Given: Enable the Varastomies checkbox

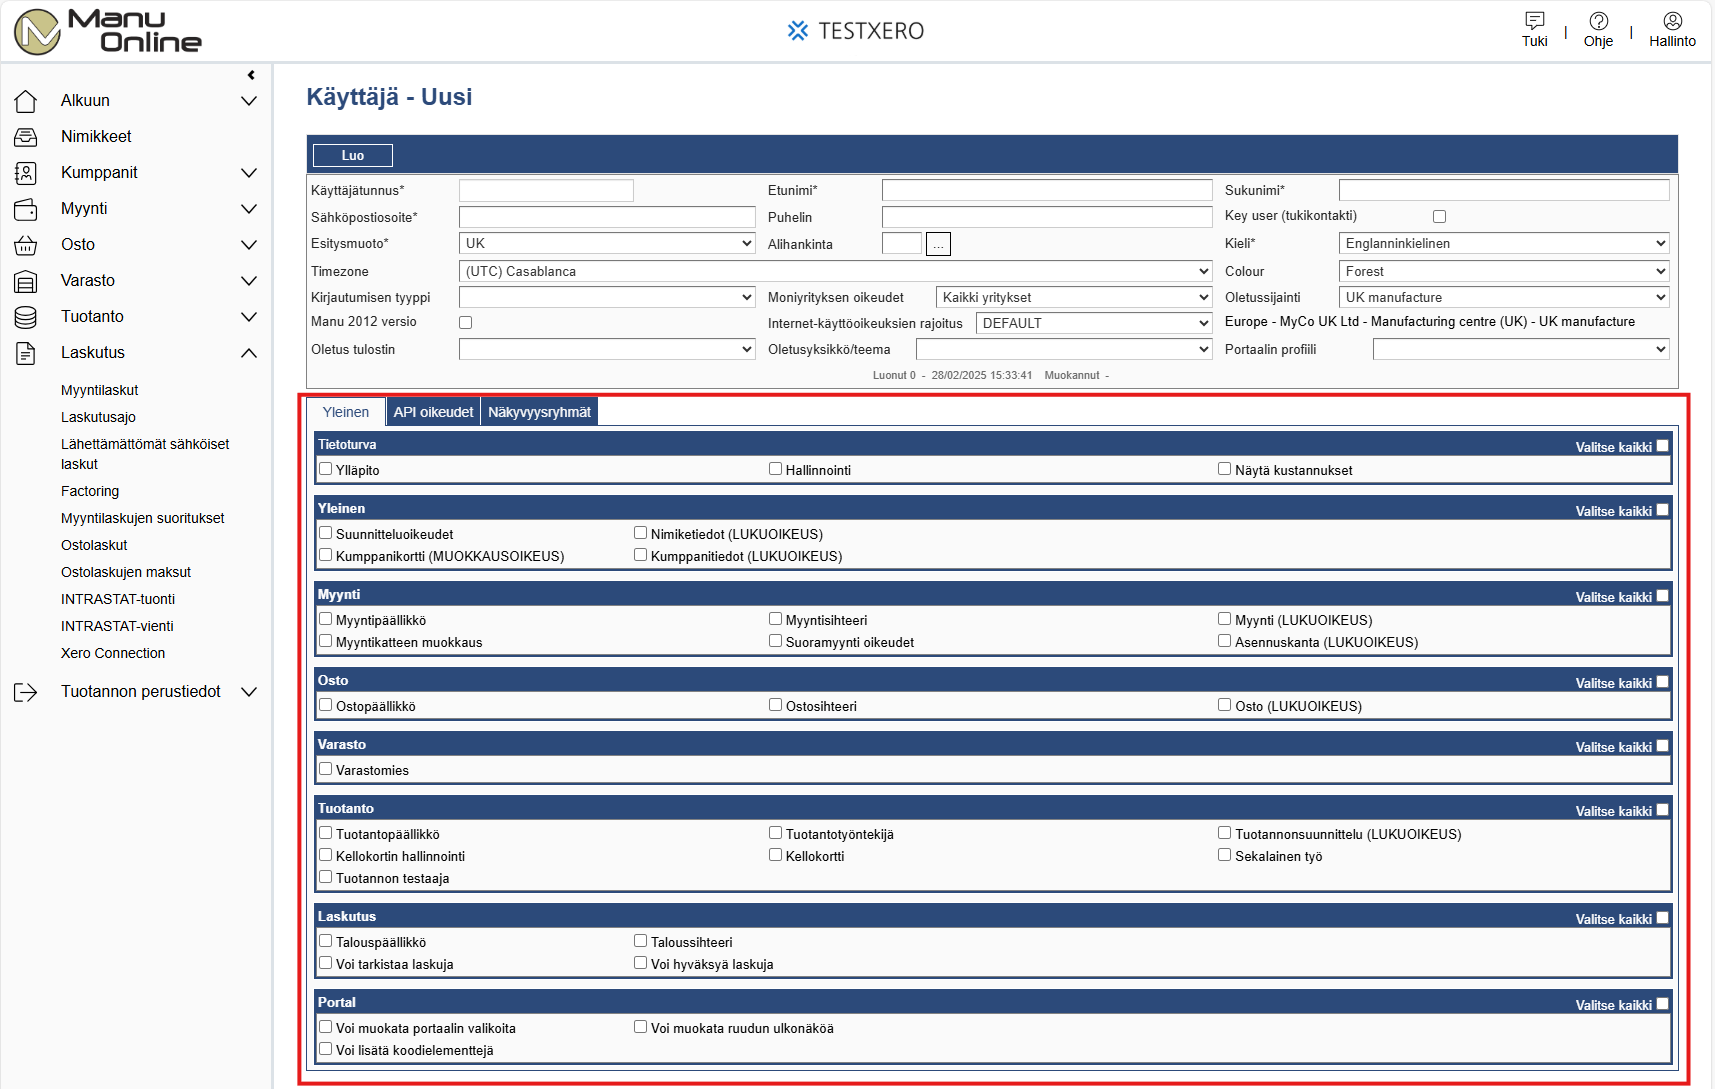Looking at the screenshot, I should pyautogui.click(x=325, y=768).
